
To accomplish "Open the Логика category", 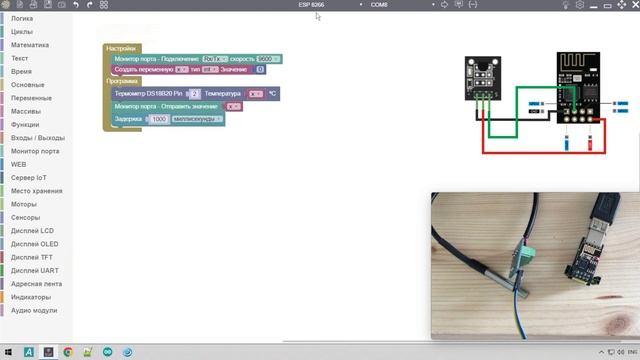I will click(x=22, y=18).
